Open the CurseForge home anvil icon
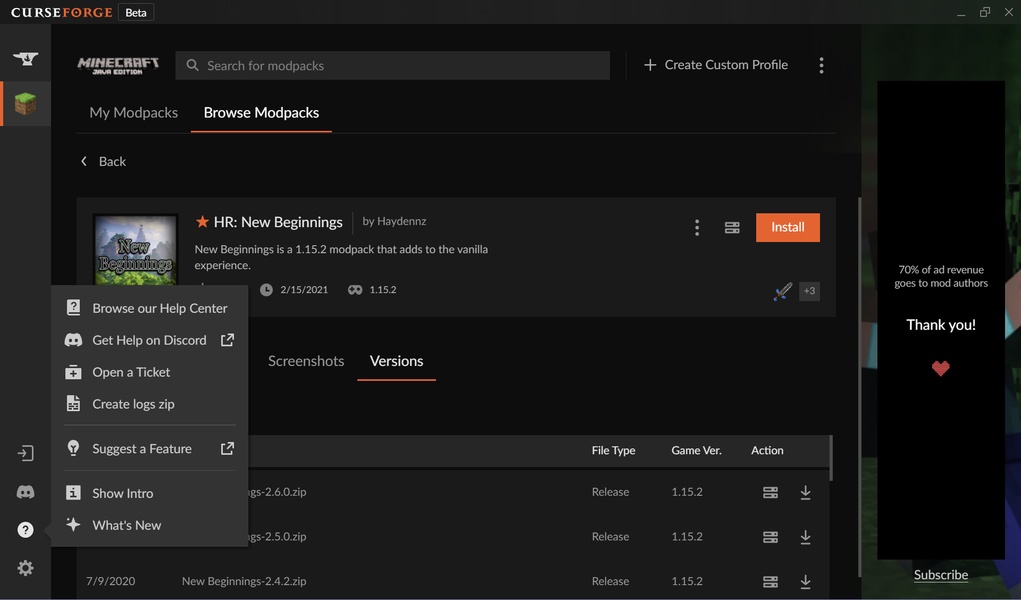This screenshot has width=1021, height=600. click(25, 59)
